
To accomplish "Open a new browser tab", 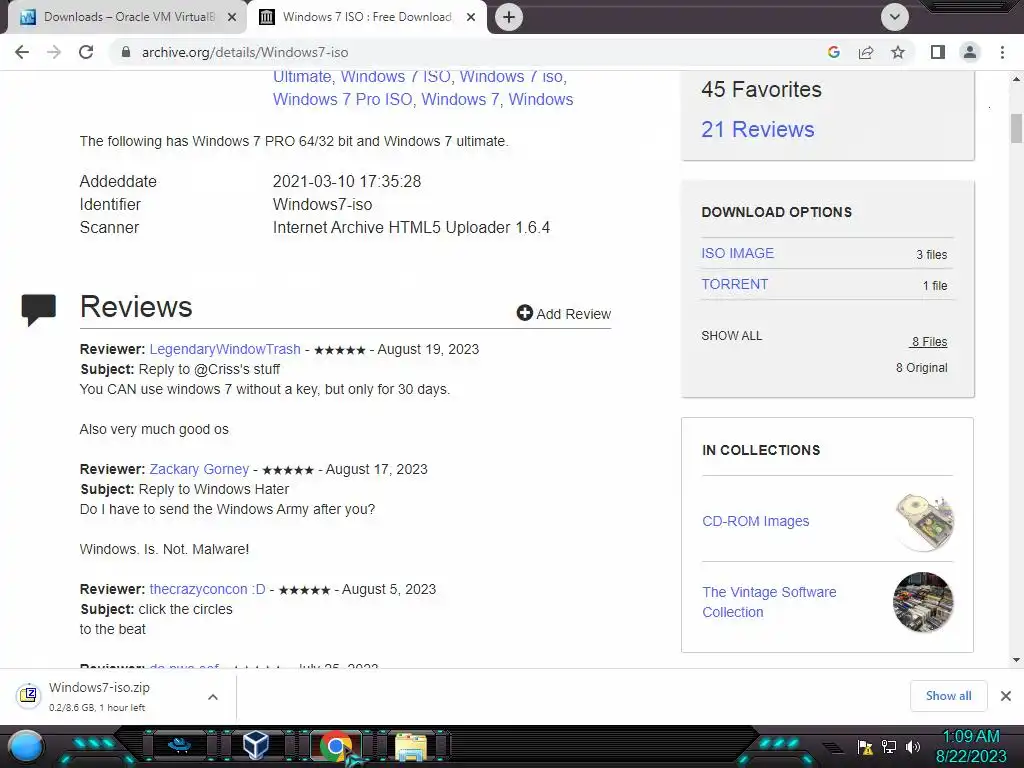I will pos(509,17).
